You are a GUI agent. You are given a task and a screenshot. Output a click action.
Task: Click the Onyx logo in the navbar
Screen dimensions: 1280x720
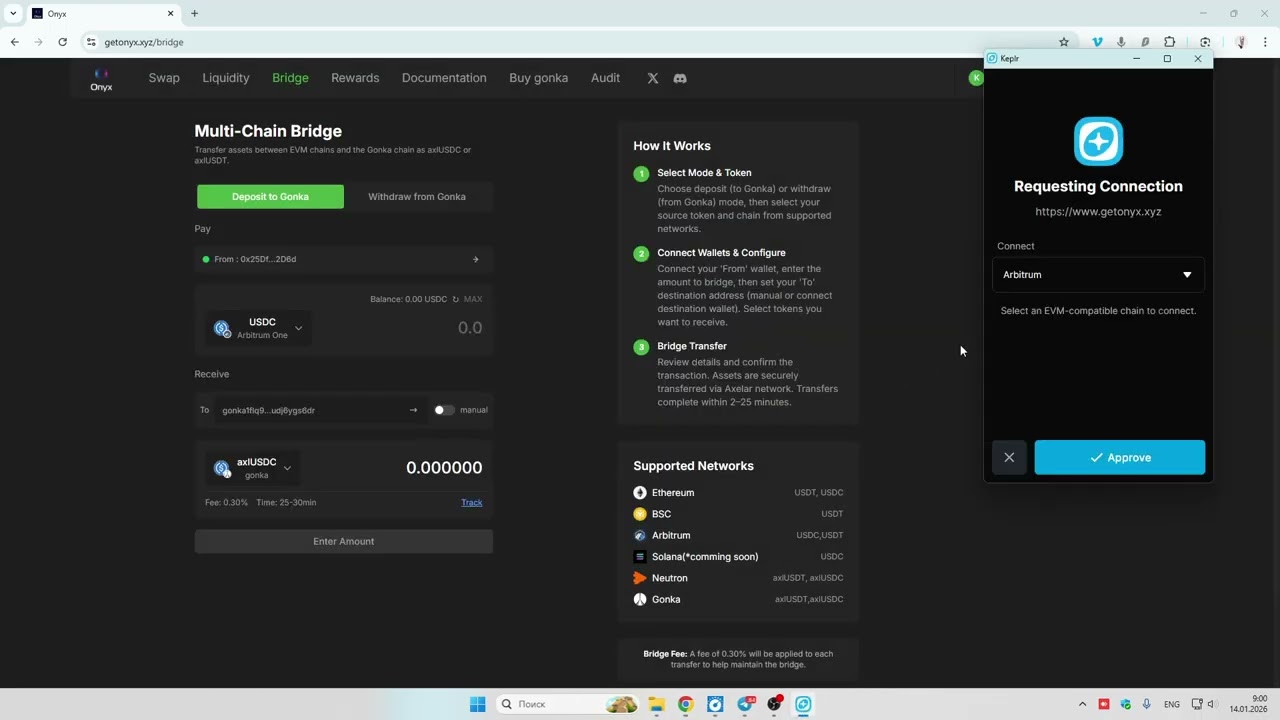click(x=101, y=79)
